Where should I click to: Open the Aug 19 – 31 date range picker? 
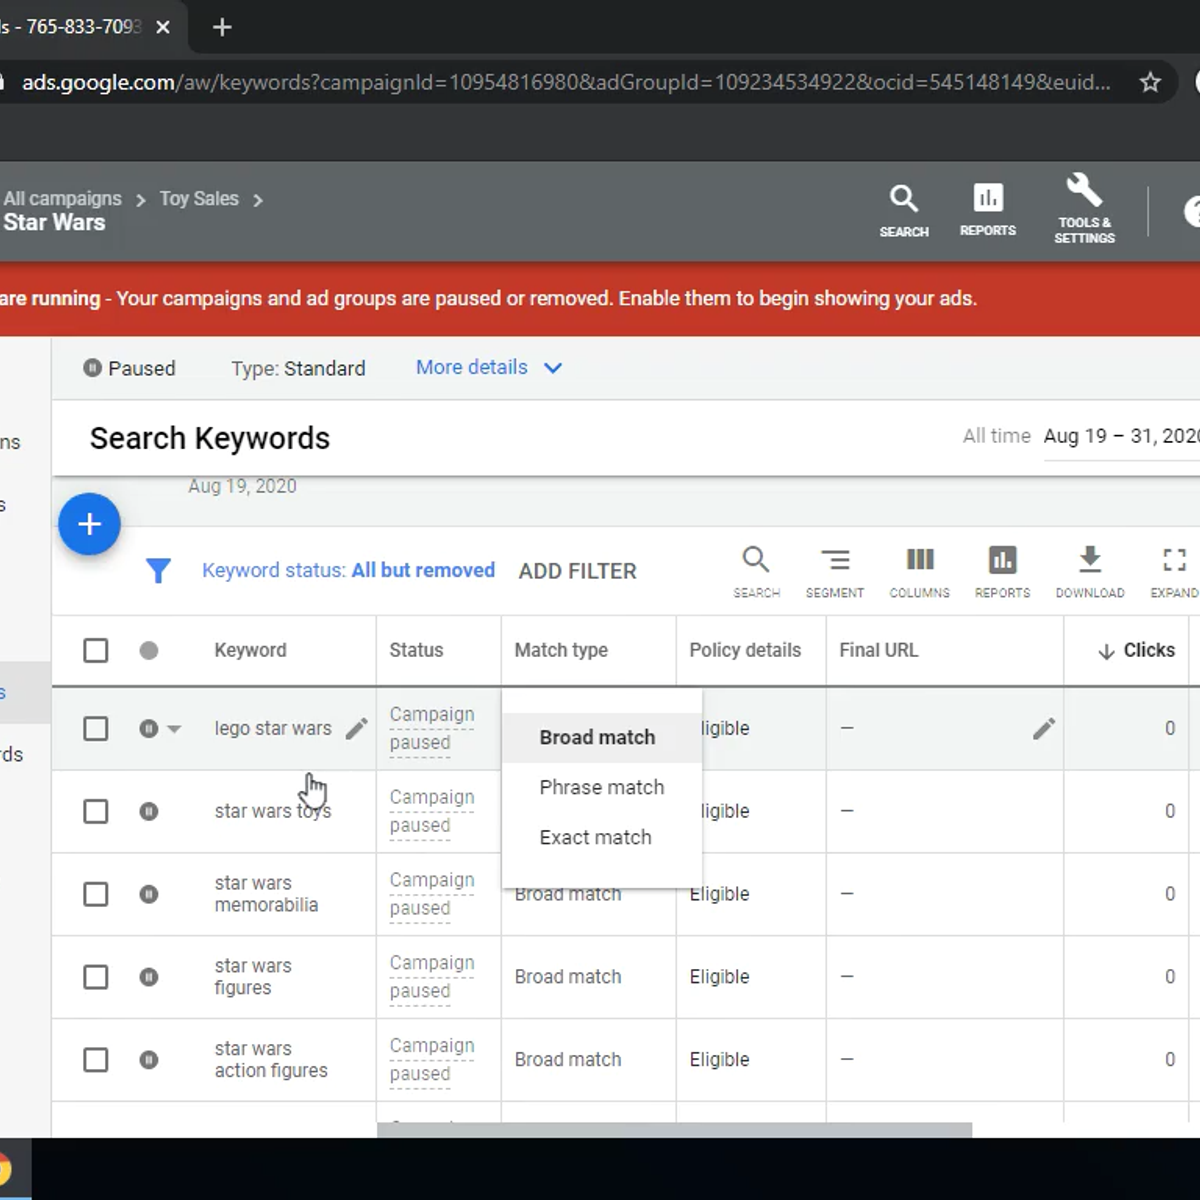[x=1120, y=436]
